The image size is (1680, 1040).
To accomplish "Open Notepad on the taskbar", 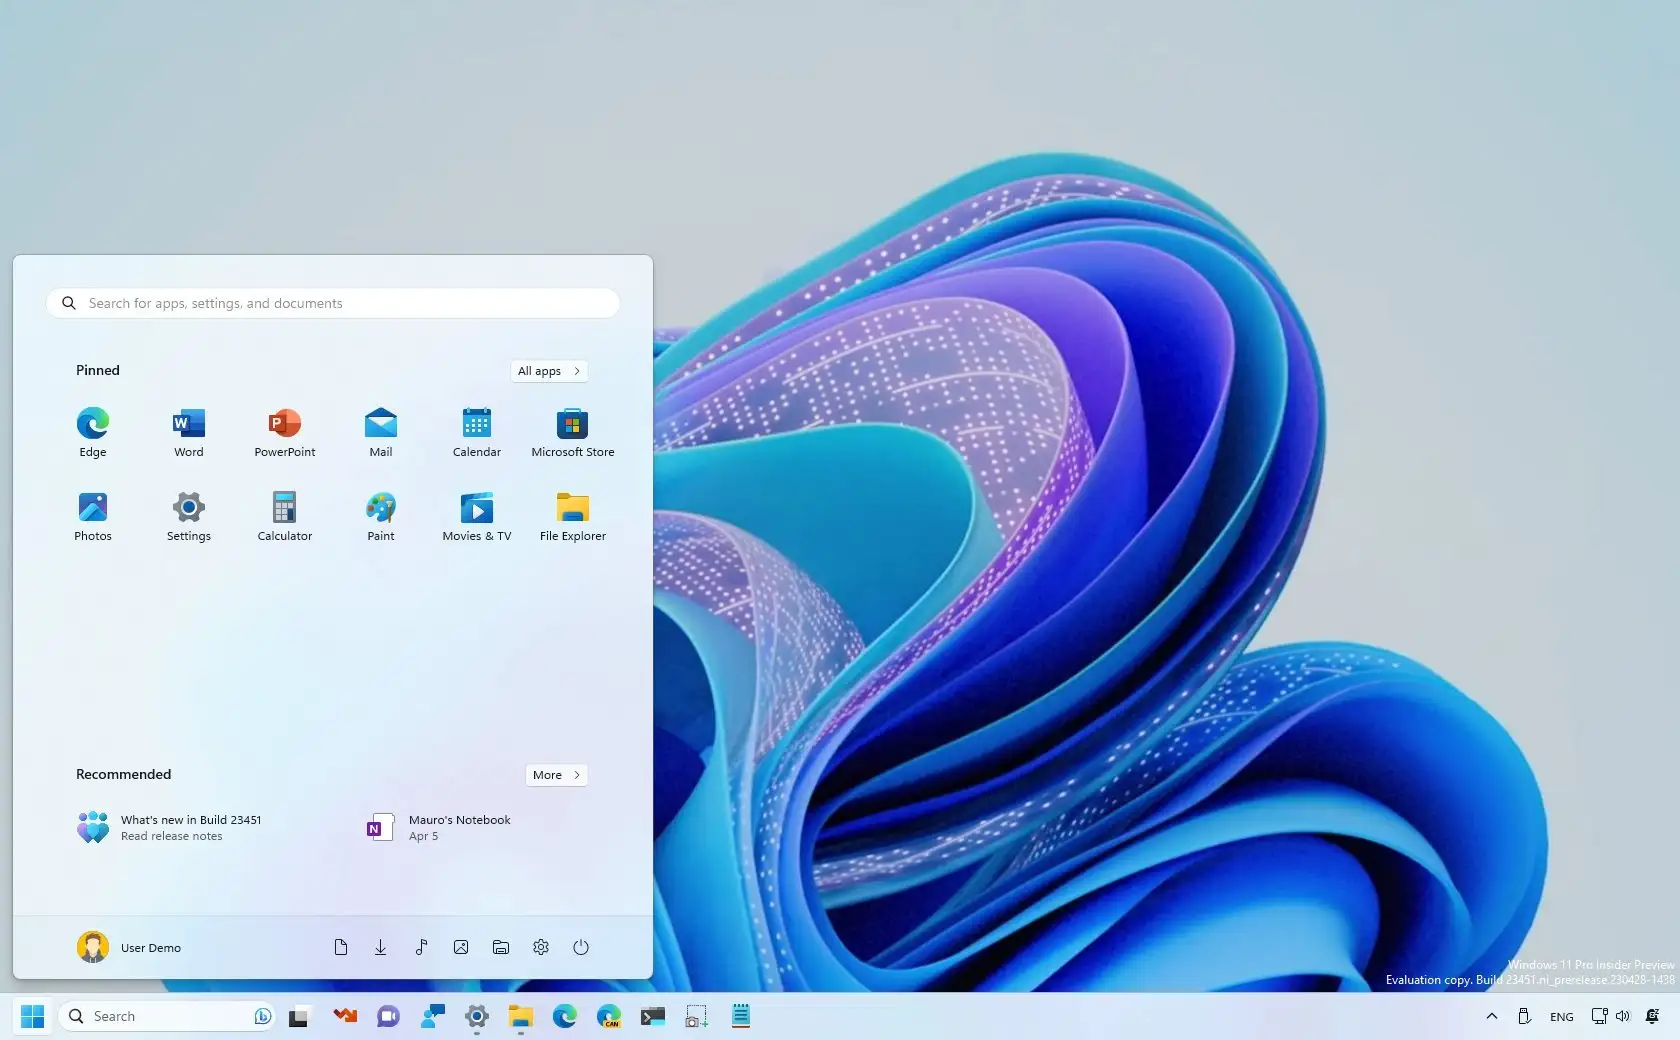I will (x=741, y=1016).
